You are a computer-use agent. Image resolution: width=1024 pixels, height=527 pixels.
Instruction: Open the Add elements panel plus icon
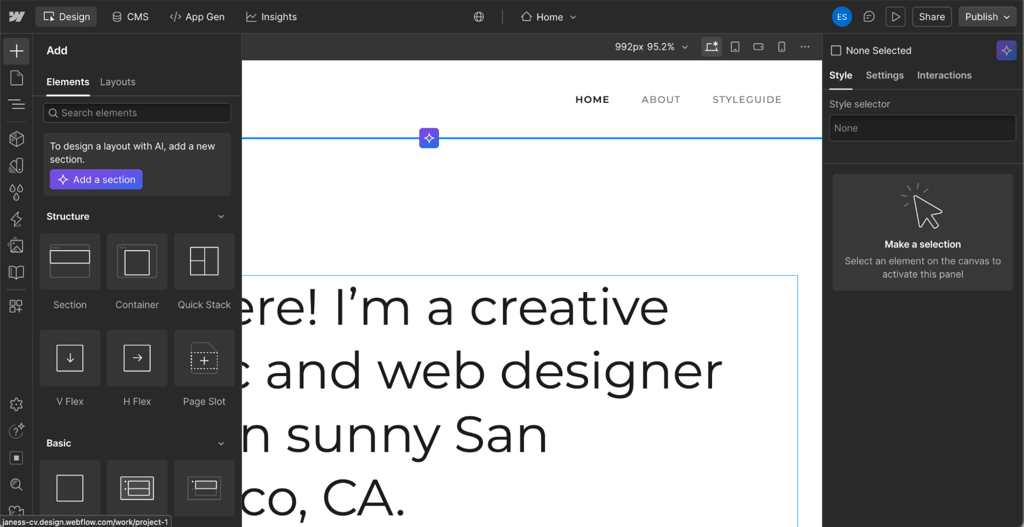pos(16,51)
